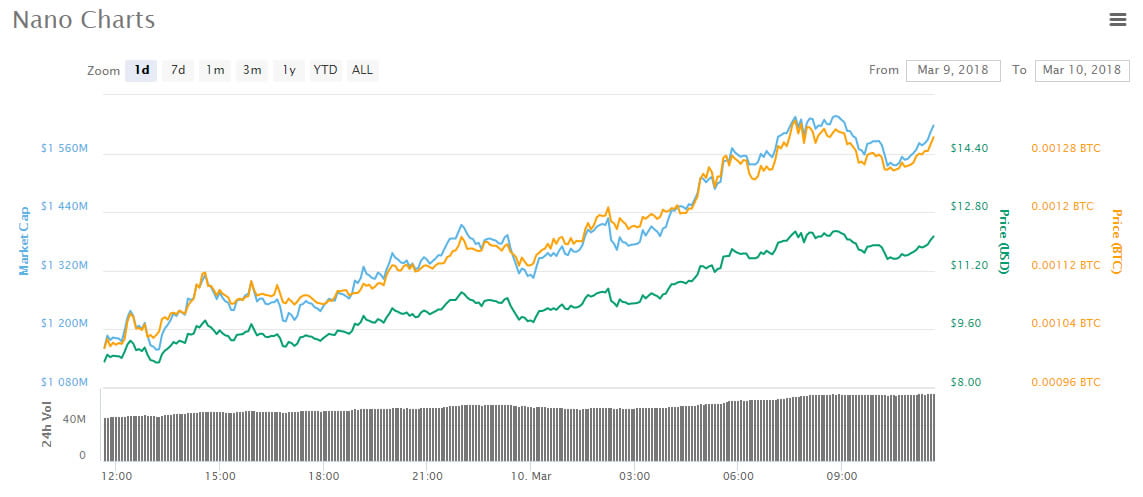Screen dimensions: 1143x497
Task: Open the chart hamburger menu icon
Action: (x=1117, y=20)
